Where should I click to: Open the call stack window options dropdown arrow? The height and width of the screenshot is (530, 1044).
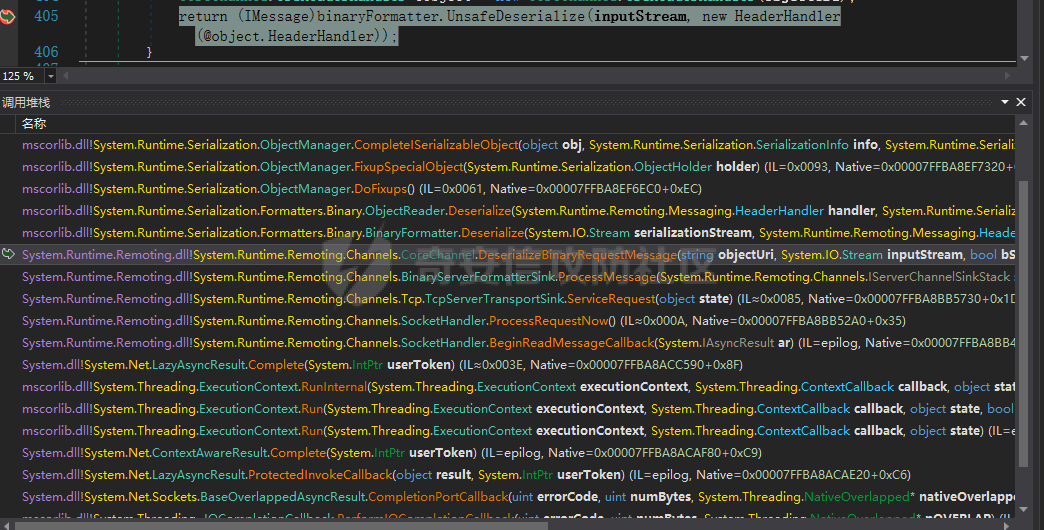click(1005, 102)
